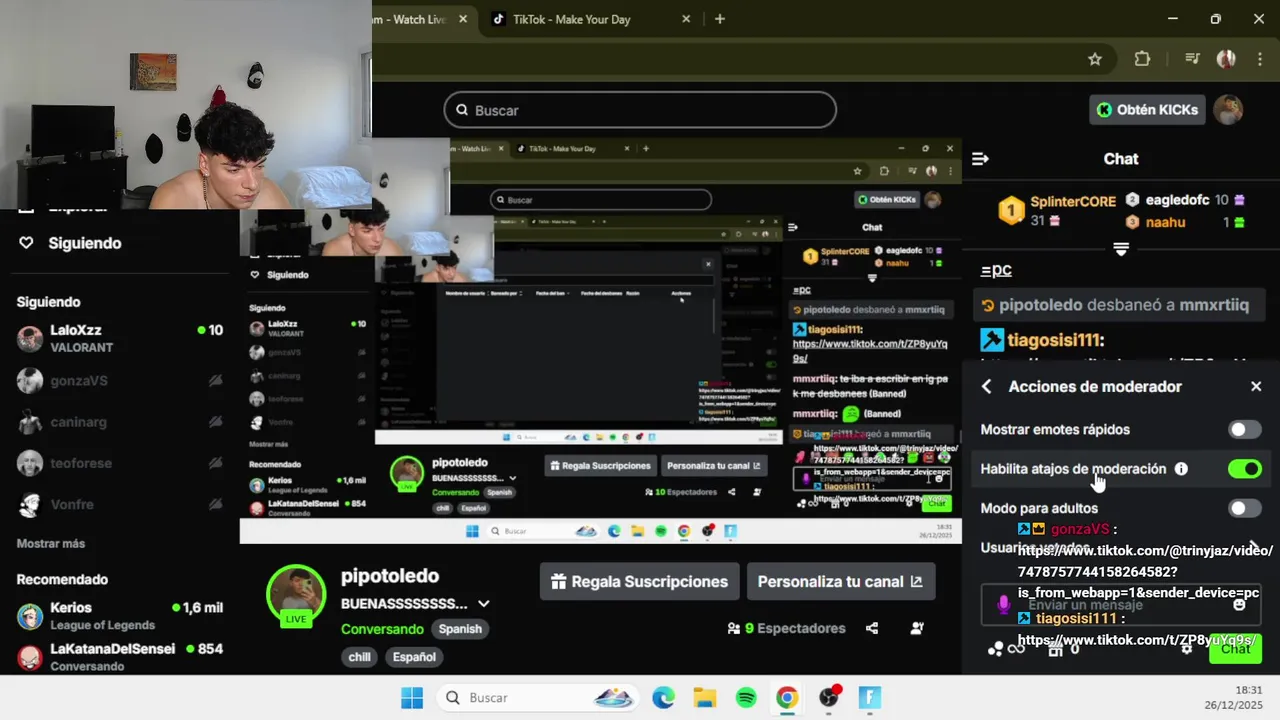Open a new Chrome tab

tap(719, 19)
